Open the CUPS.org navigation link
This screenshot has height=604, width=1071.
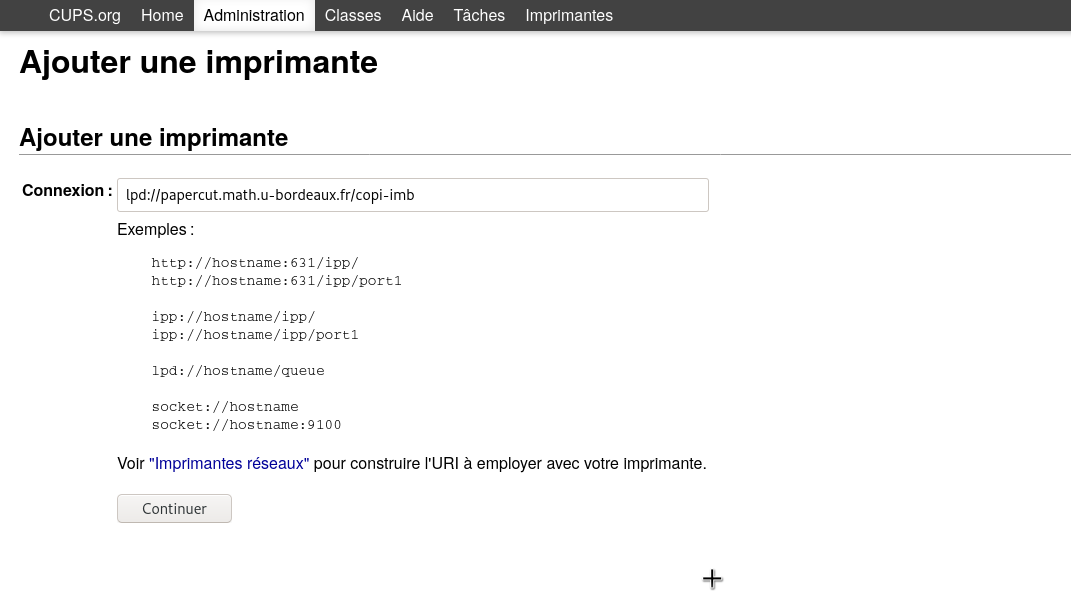[x=85, y=16]
